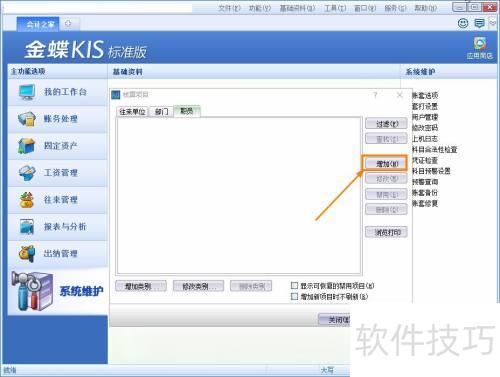This screenshot has width=500, height=377.
Task: Click the smiley face feedback icon
Action: 463,23
